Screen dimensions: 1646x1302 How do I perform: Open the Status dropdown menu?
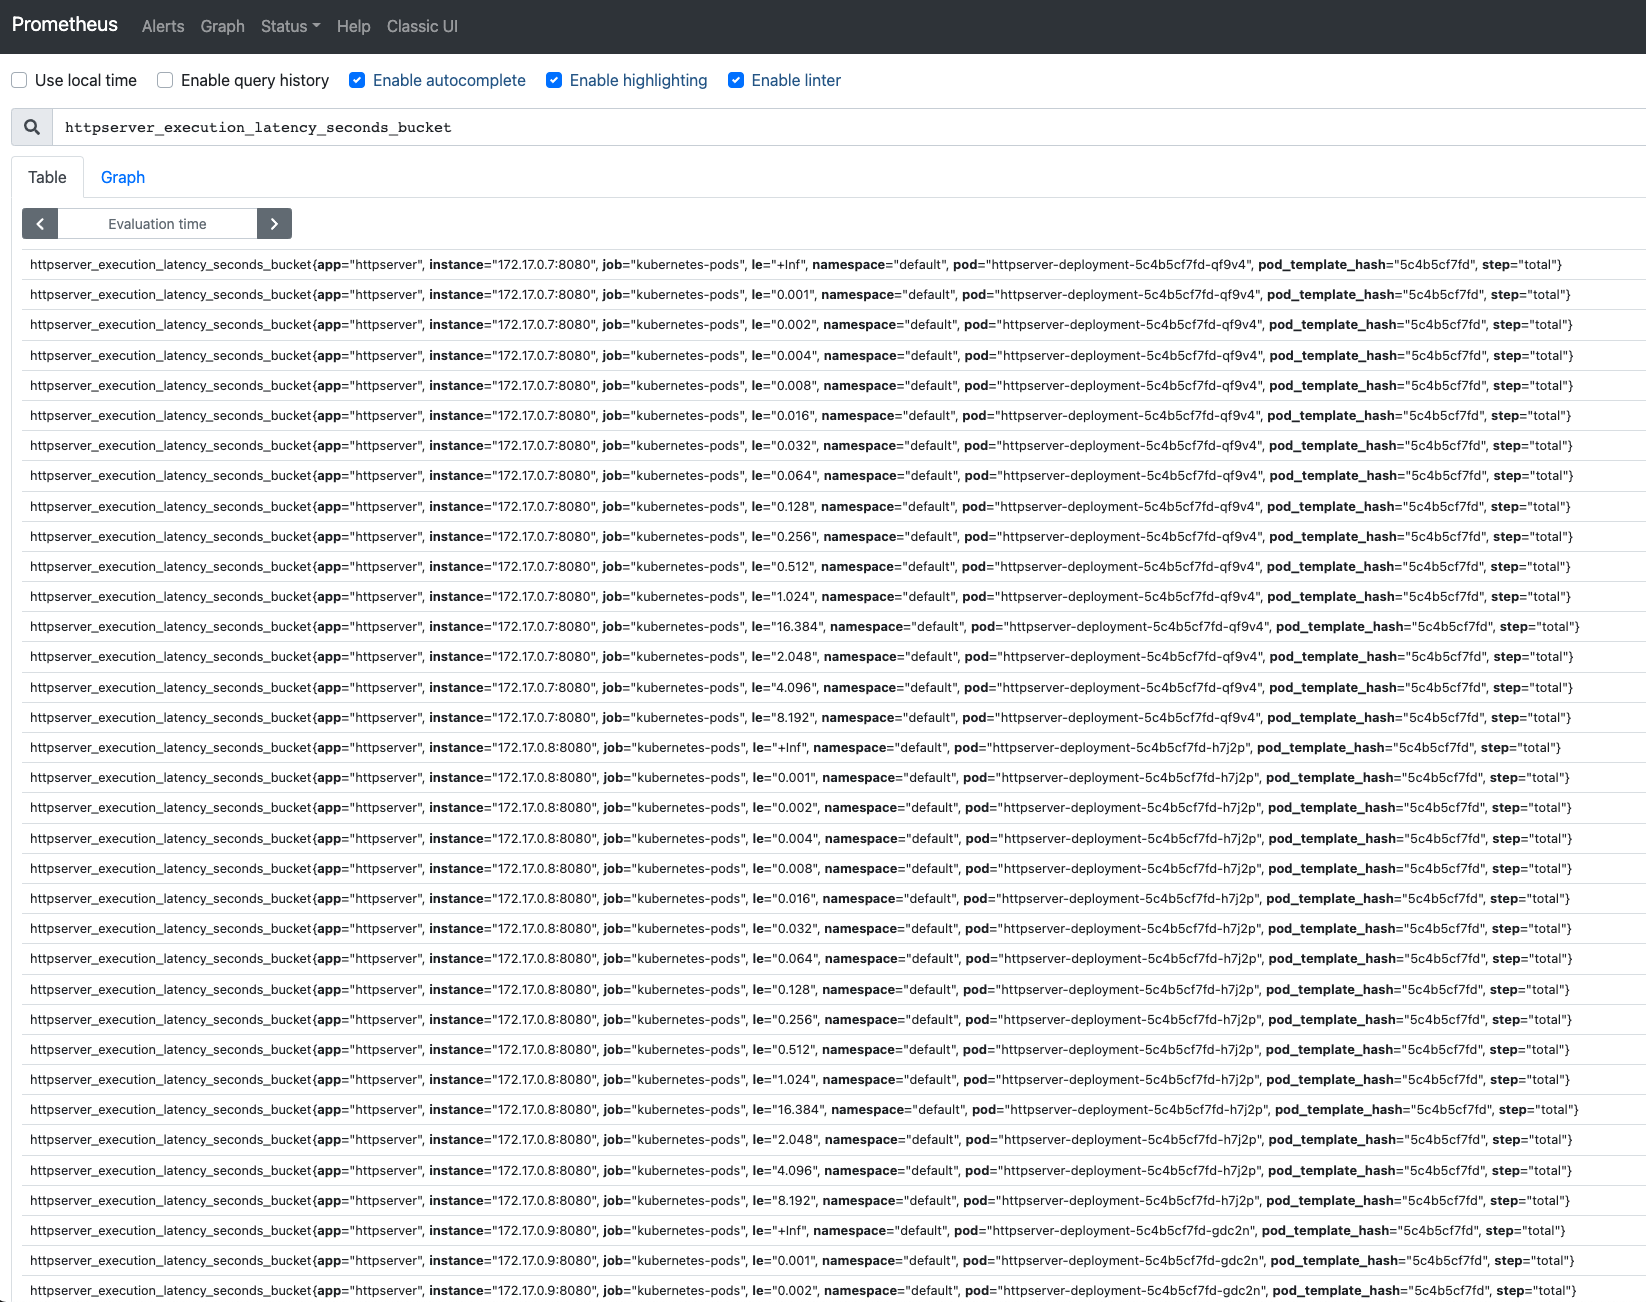pos(290,26)
